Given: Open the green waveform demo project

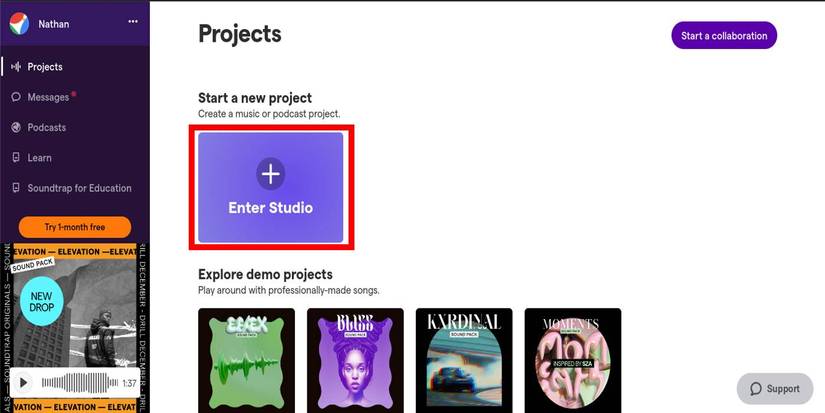Looking at the screenshot, I should tap(246, 360).
